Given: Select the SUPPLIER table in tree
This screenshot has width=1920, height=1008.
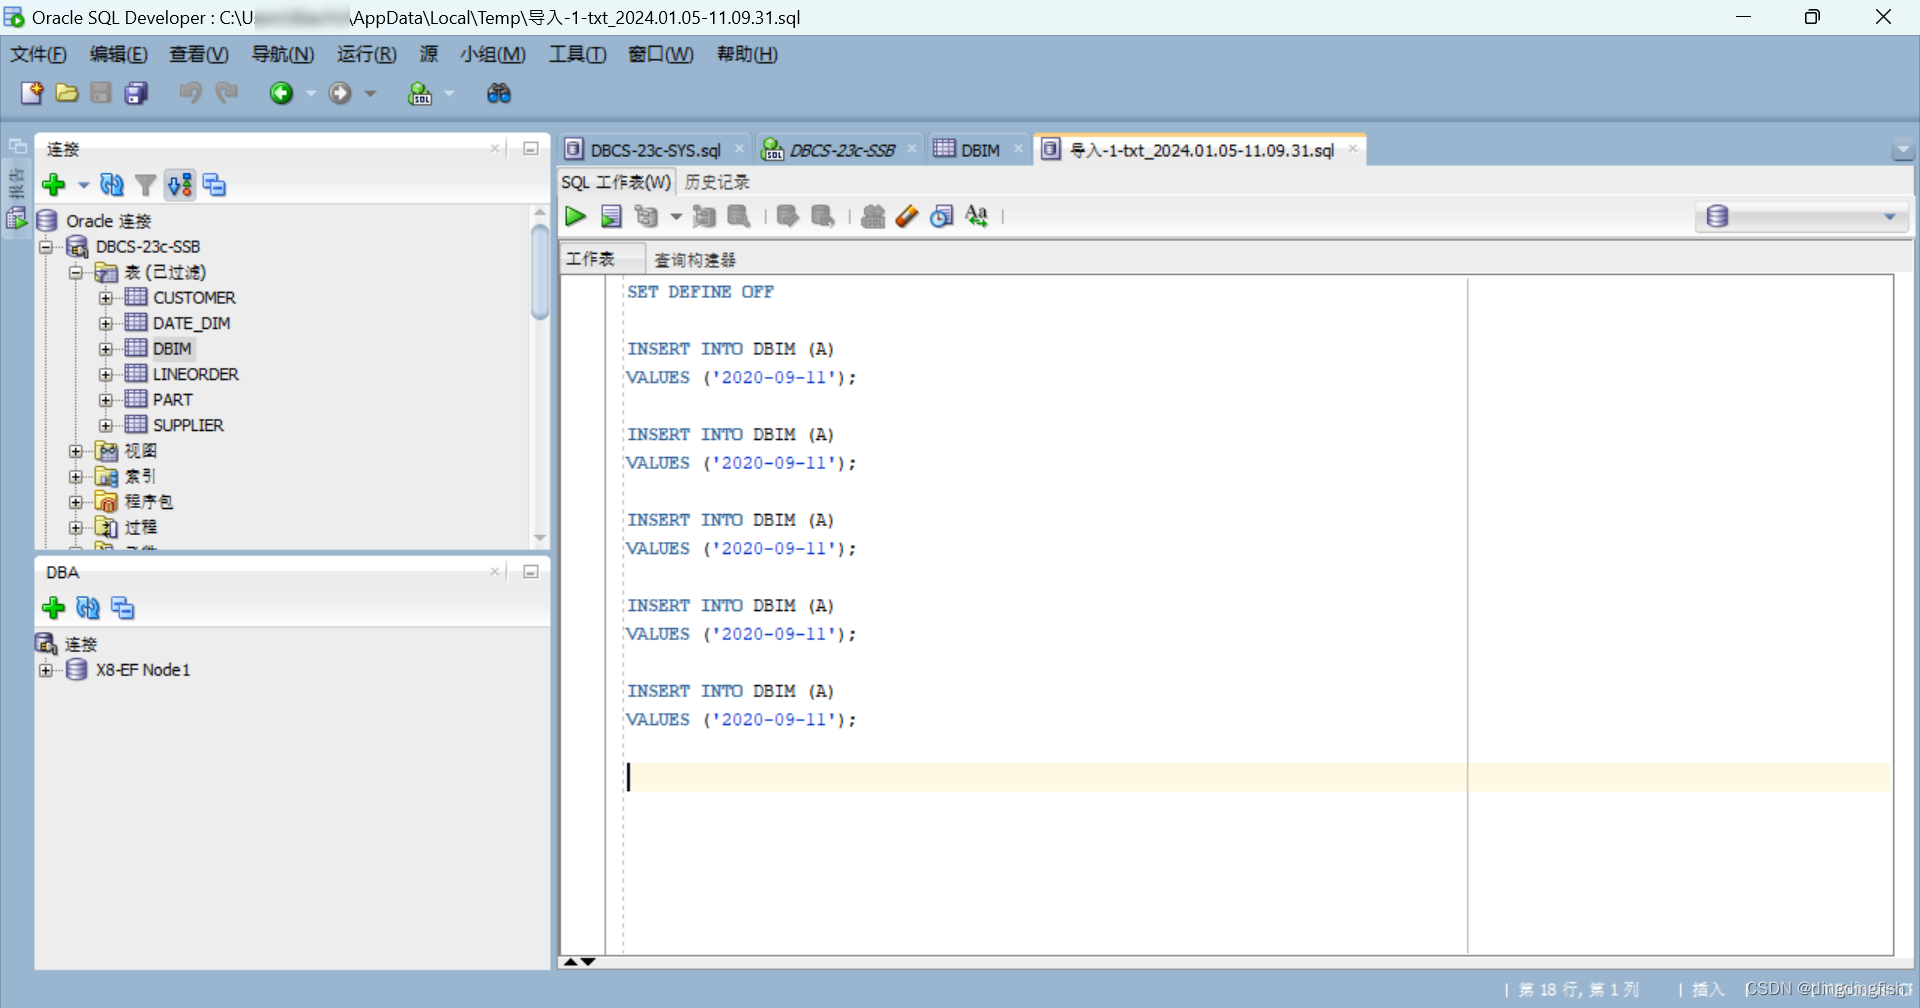Looking at the screenshot, I should tap(188, 425).
